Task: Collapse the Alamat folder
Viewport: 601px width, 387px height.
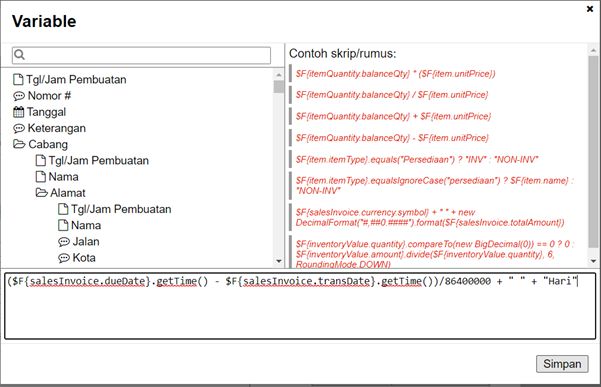Action: pos(42,192)
